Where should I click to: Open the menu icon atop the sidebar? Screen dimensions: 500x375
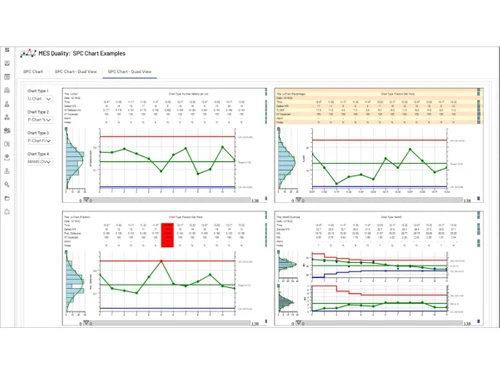(7, 50)
